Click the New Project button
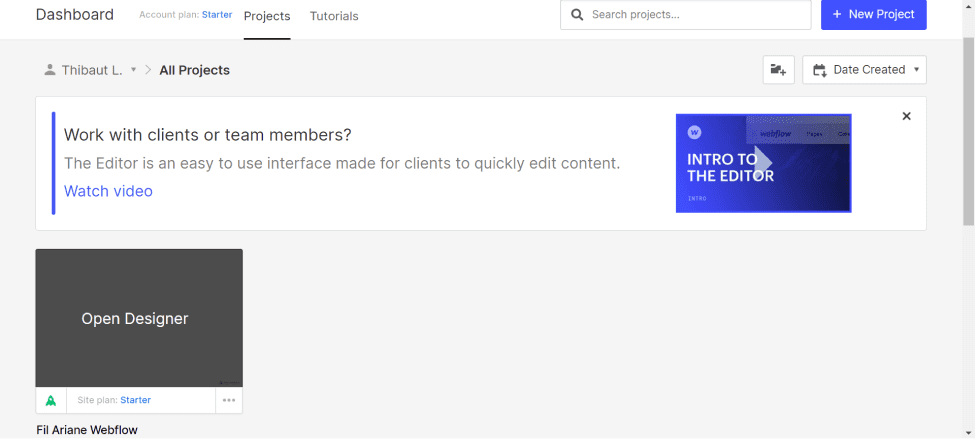975x439 pixels. pyautogui.click(x=874, y=14)
